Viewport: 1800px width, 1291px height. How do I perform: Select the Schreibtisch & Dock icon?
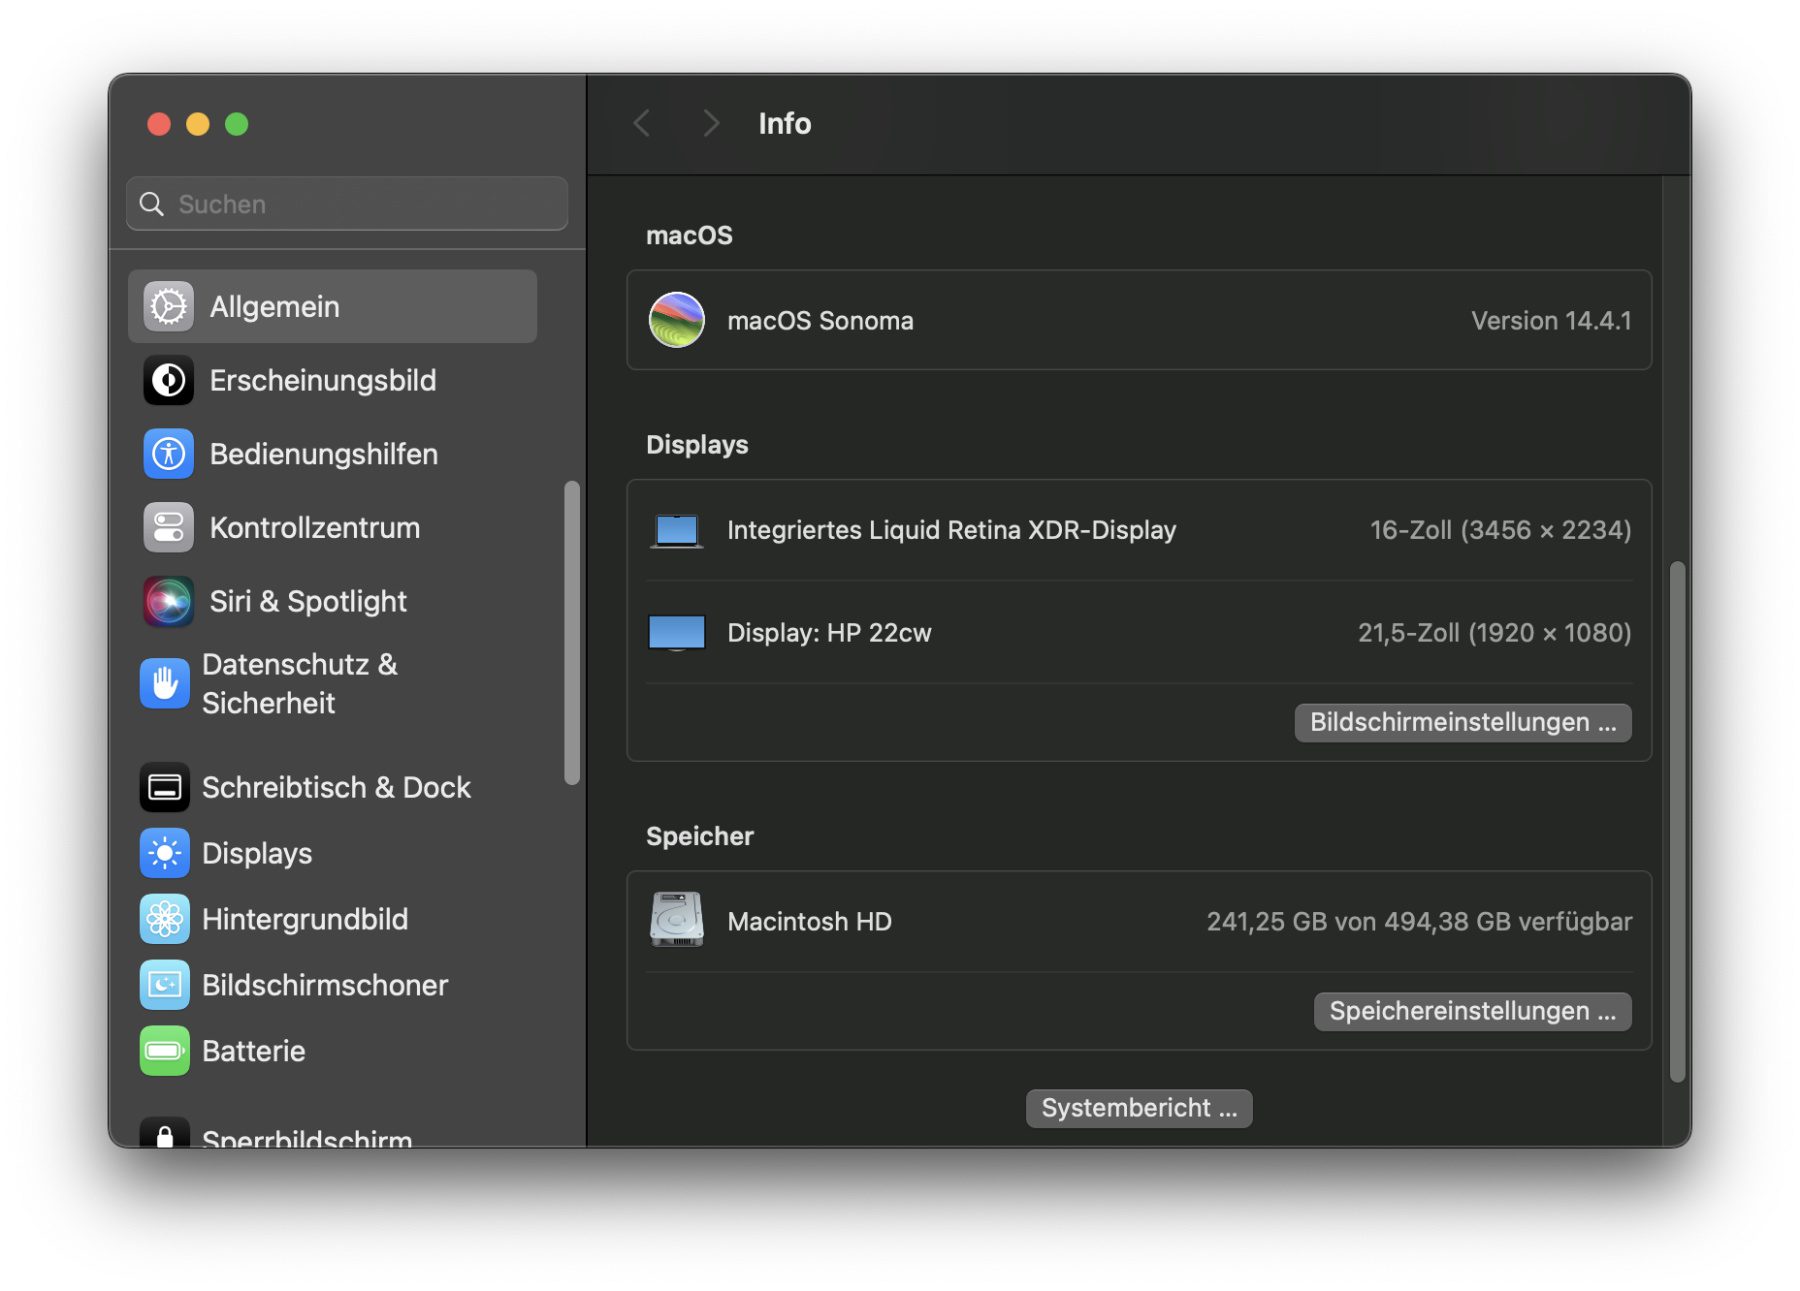click(x=165, y=788)
